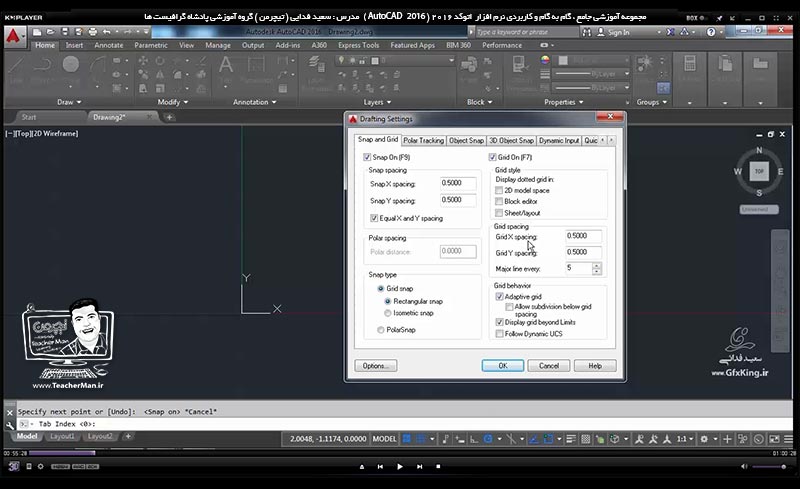Click the Save icon in quick access toolbar
The width and height of the screenshot is (800, 489).
[x=65, y=32]
